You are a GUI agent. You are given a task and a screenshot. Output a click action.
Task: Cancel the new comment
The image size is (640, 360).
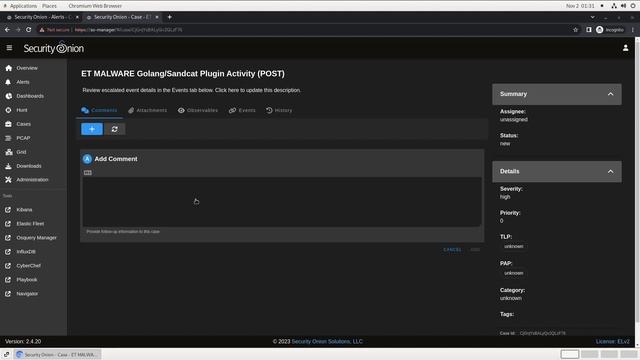(452, 249)
